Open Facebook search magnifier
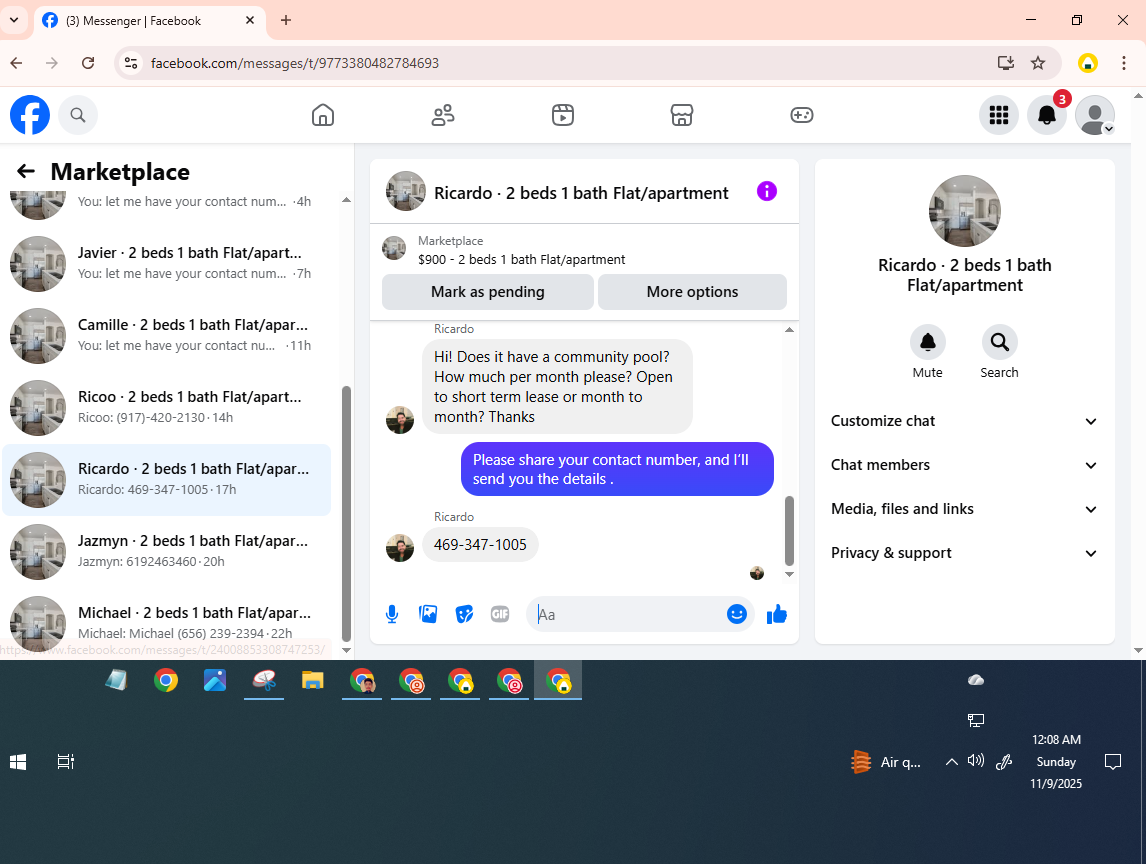 point(77,115)
